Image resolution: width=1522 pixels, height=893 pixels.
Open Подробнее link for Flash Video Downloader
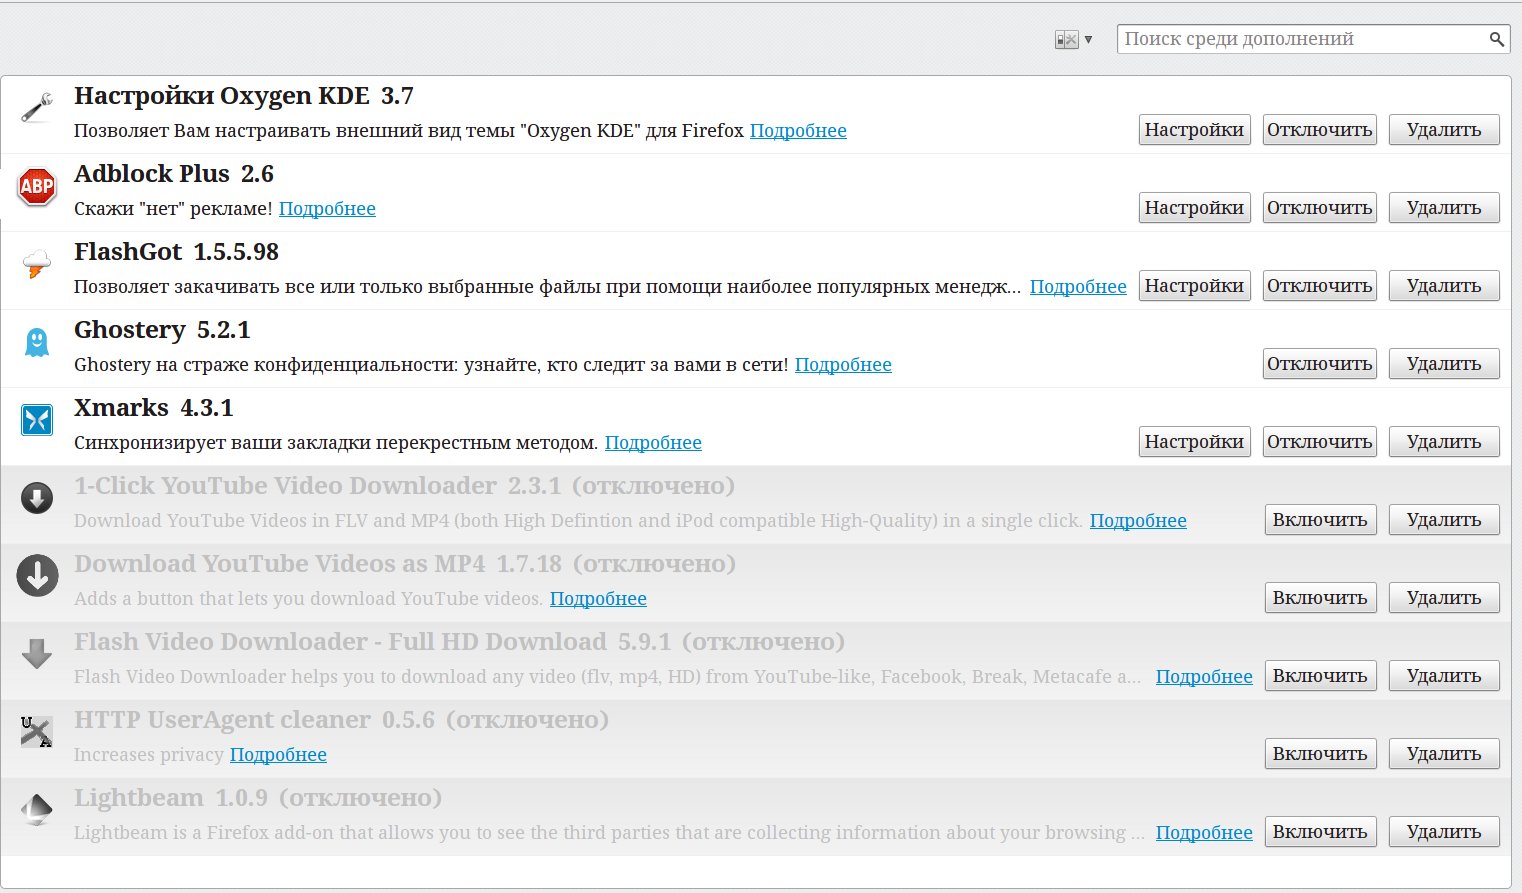1204,677
